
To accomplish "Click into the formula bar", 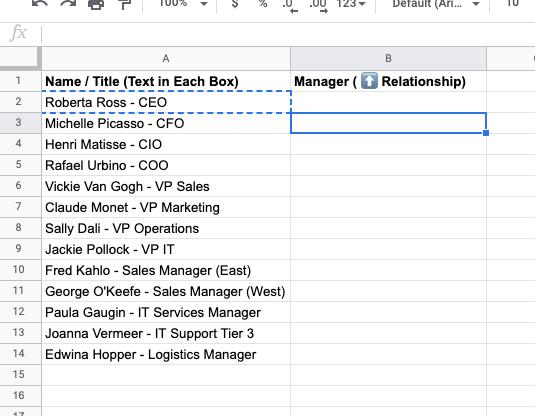I will point(288,33).
